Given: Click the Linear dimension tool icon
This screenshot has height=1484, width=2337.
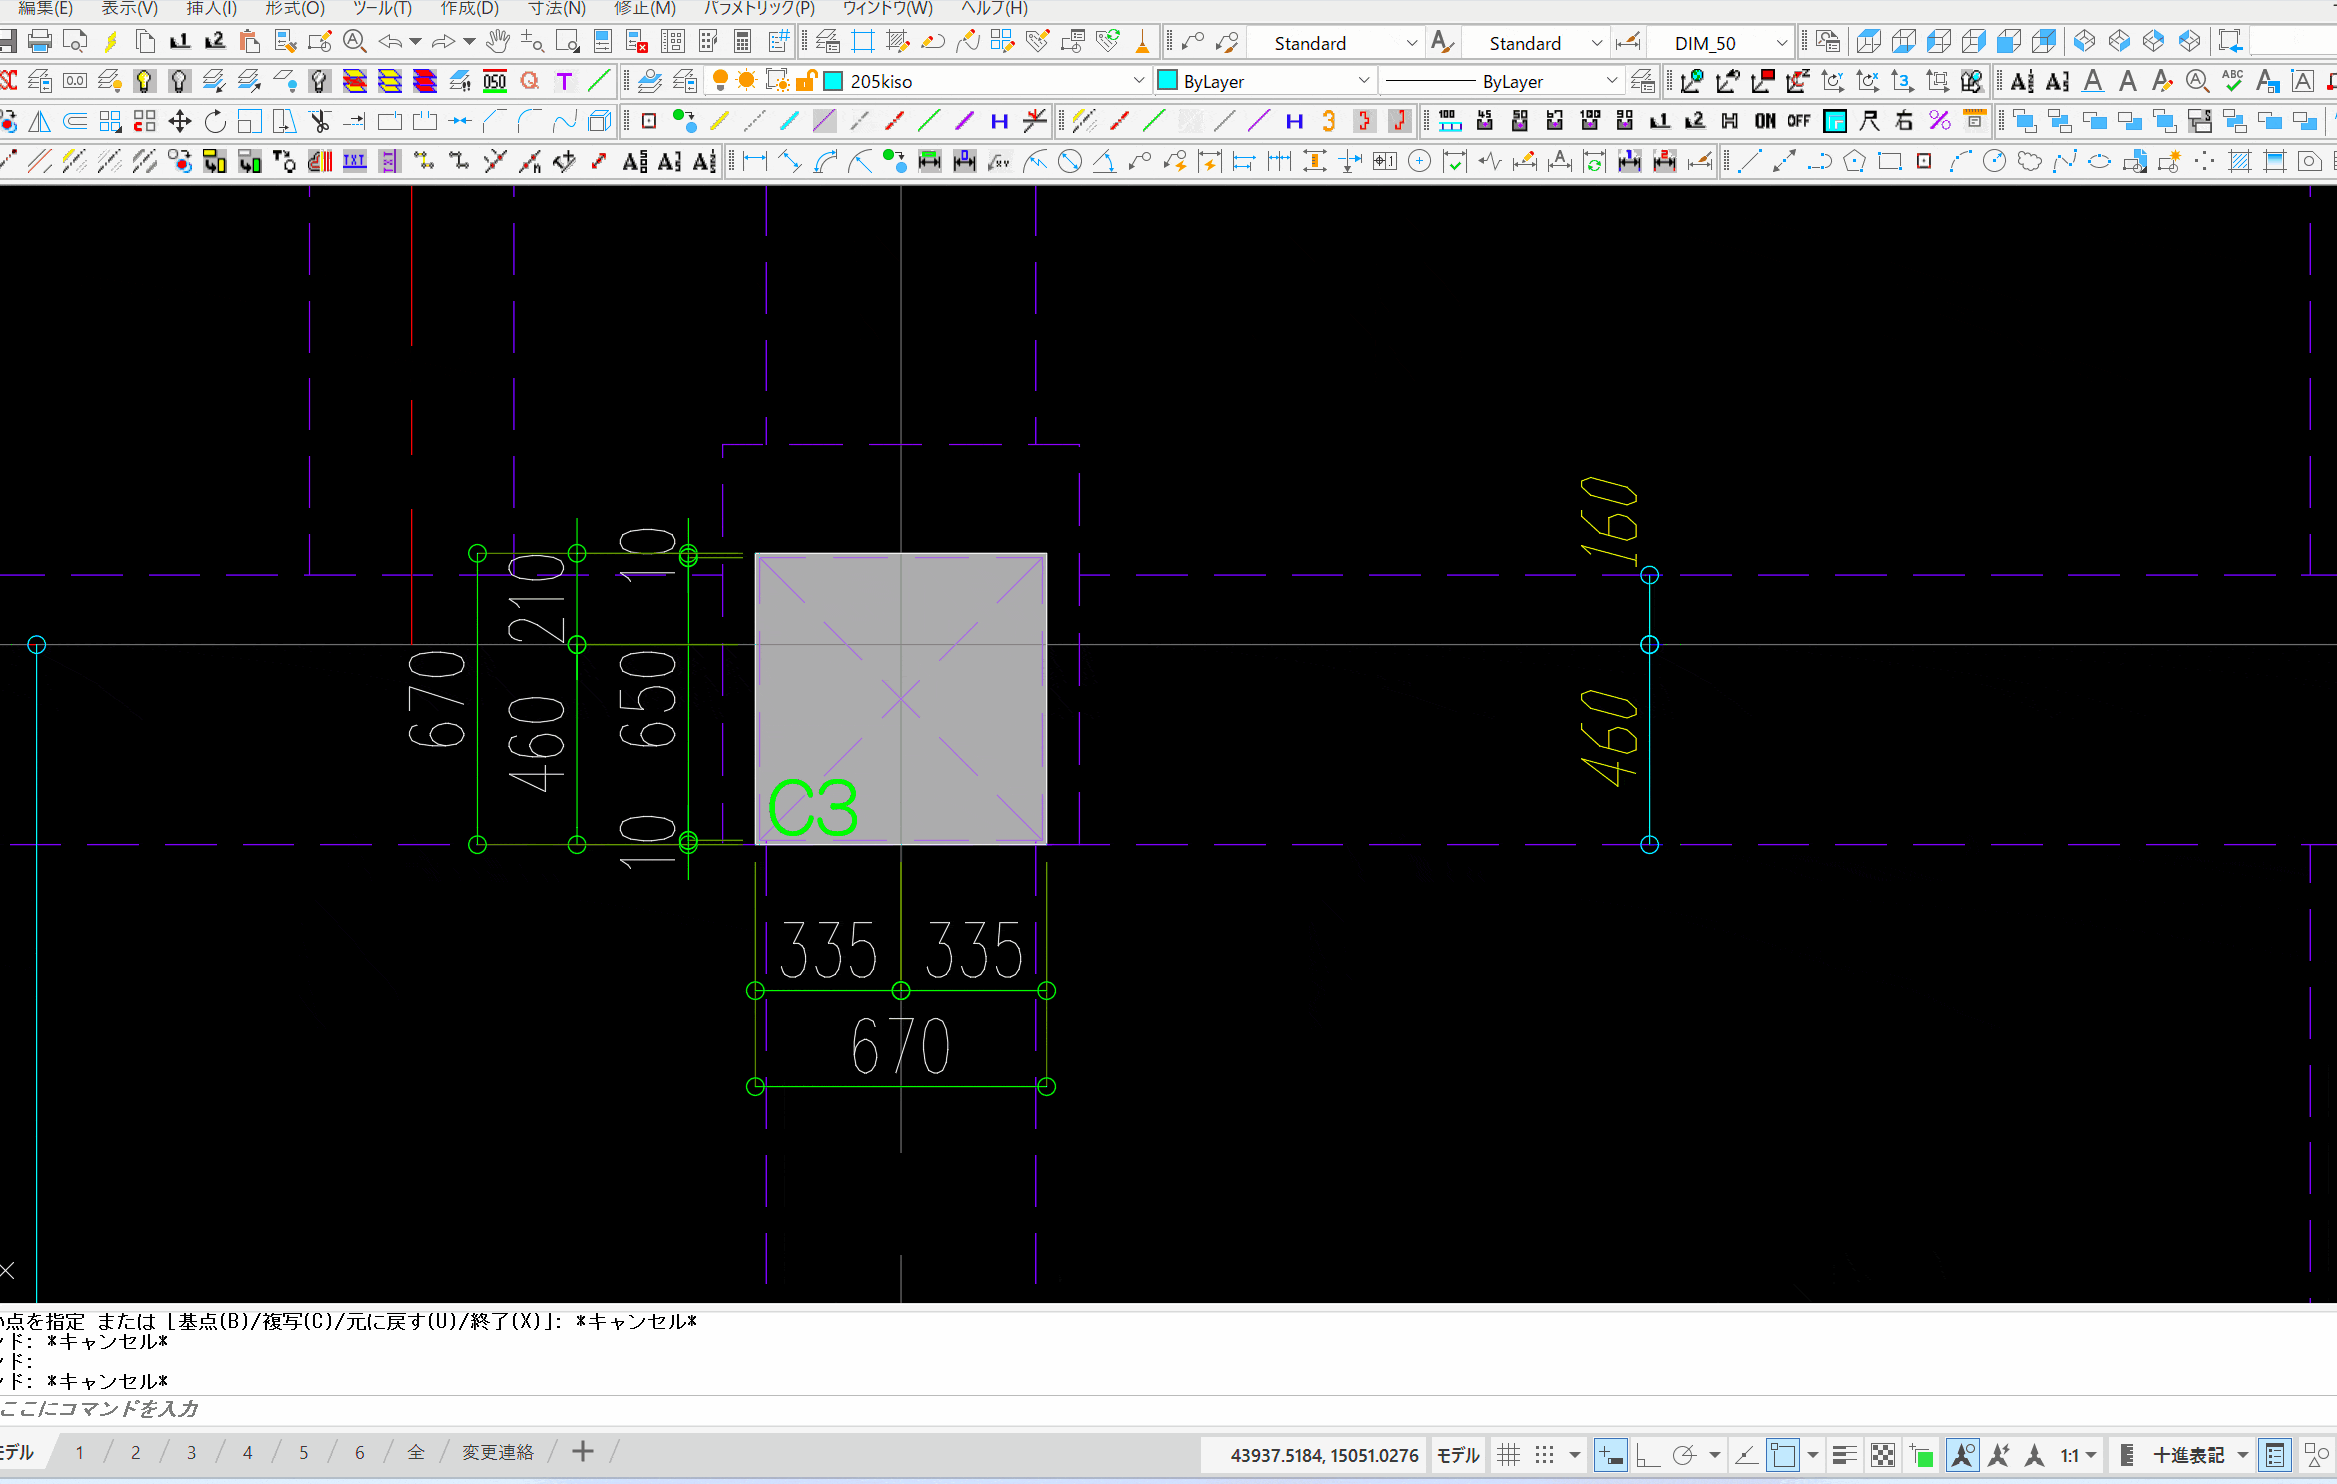Looking at the screenshot, I should click(755, 162).
